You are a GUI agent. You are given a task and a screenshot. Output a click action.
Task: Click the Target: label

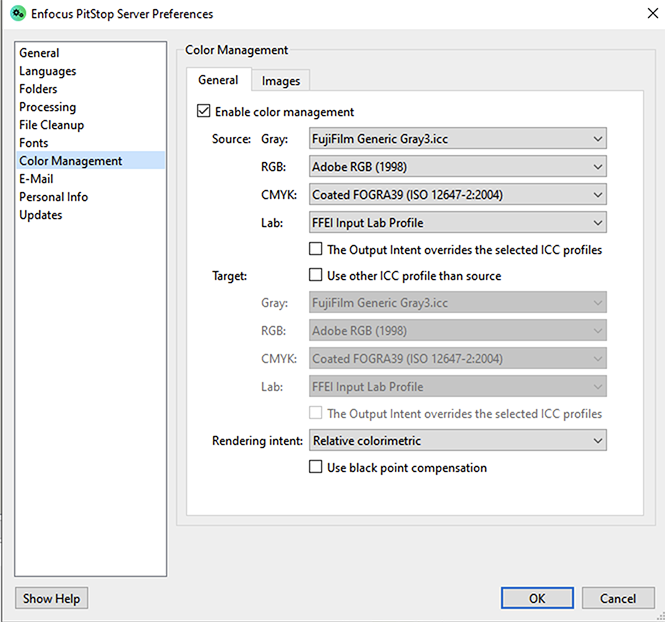(229, 276)
